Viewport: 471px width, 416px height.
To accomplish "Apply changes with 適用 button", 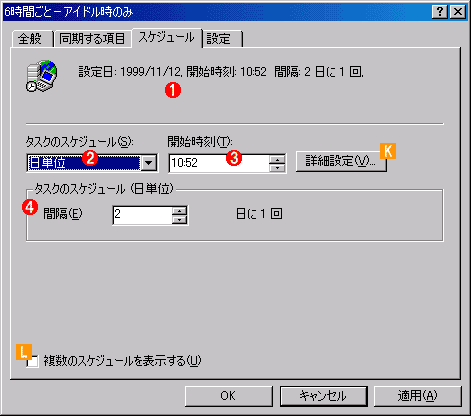I will (417, 396).
